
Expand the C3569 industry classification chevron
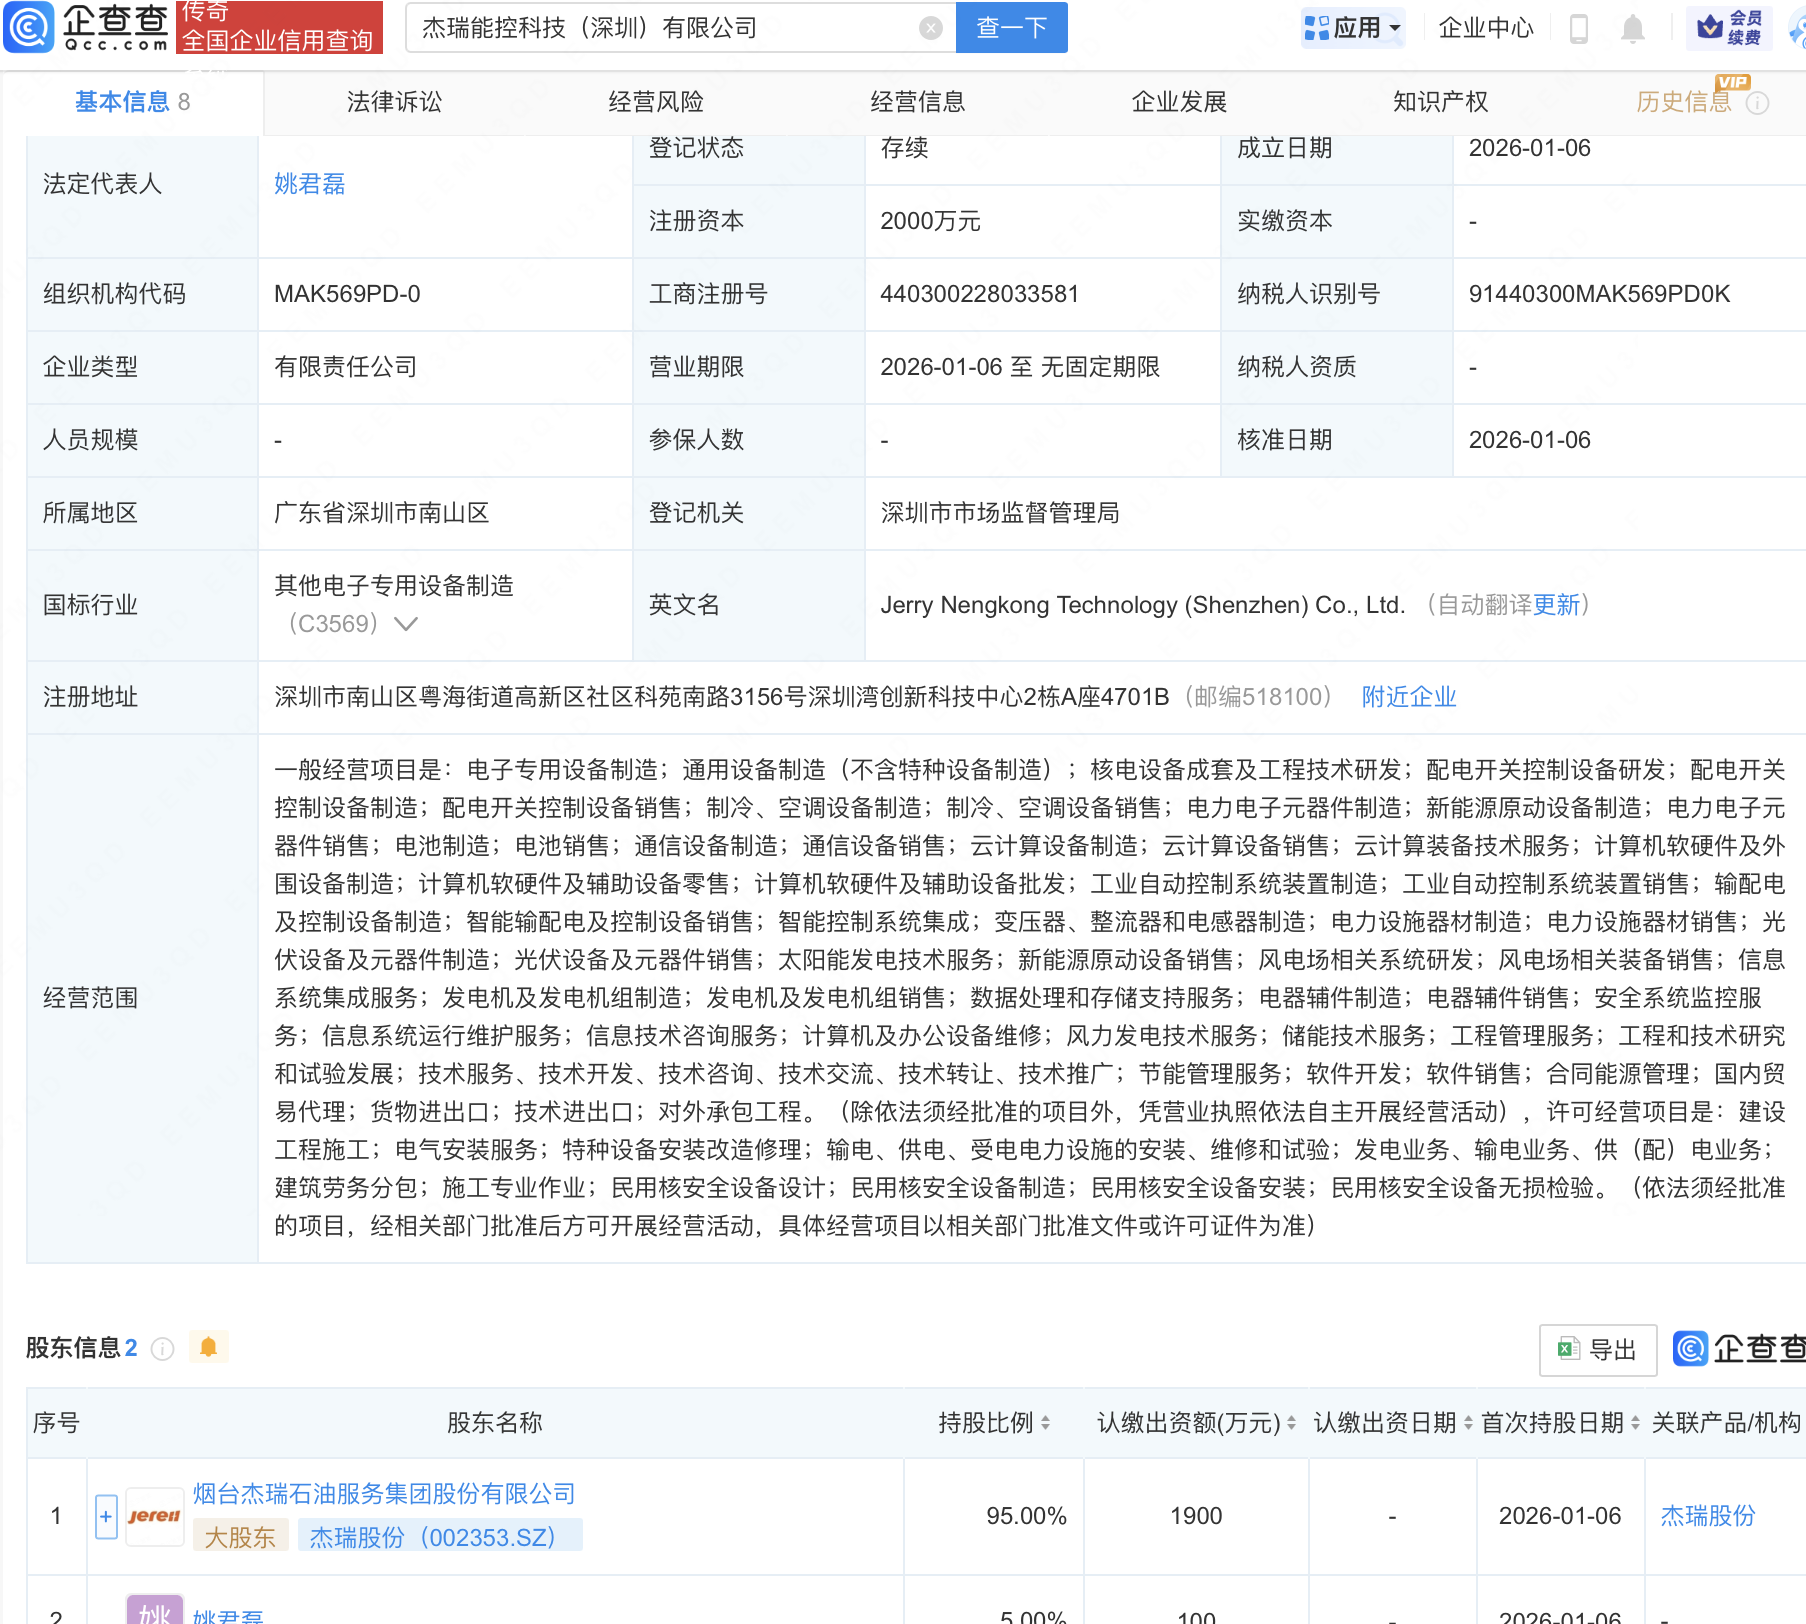click(x=406, y=623)
